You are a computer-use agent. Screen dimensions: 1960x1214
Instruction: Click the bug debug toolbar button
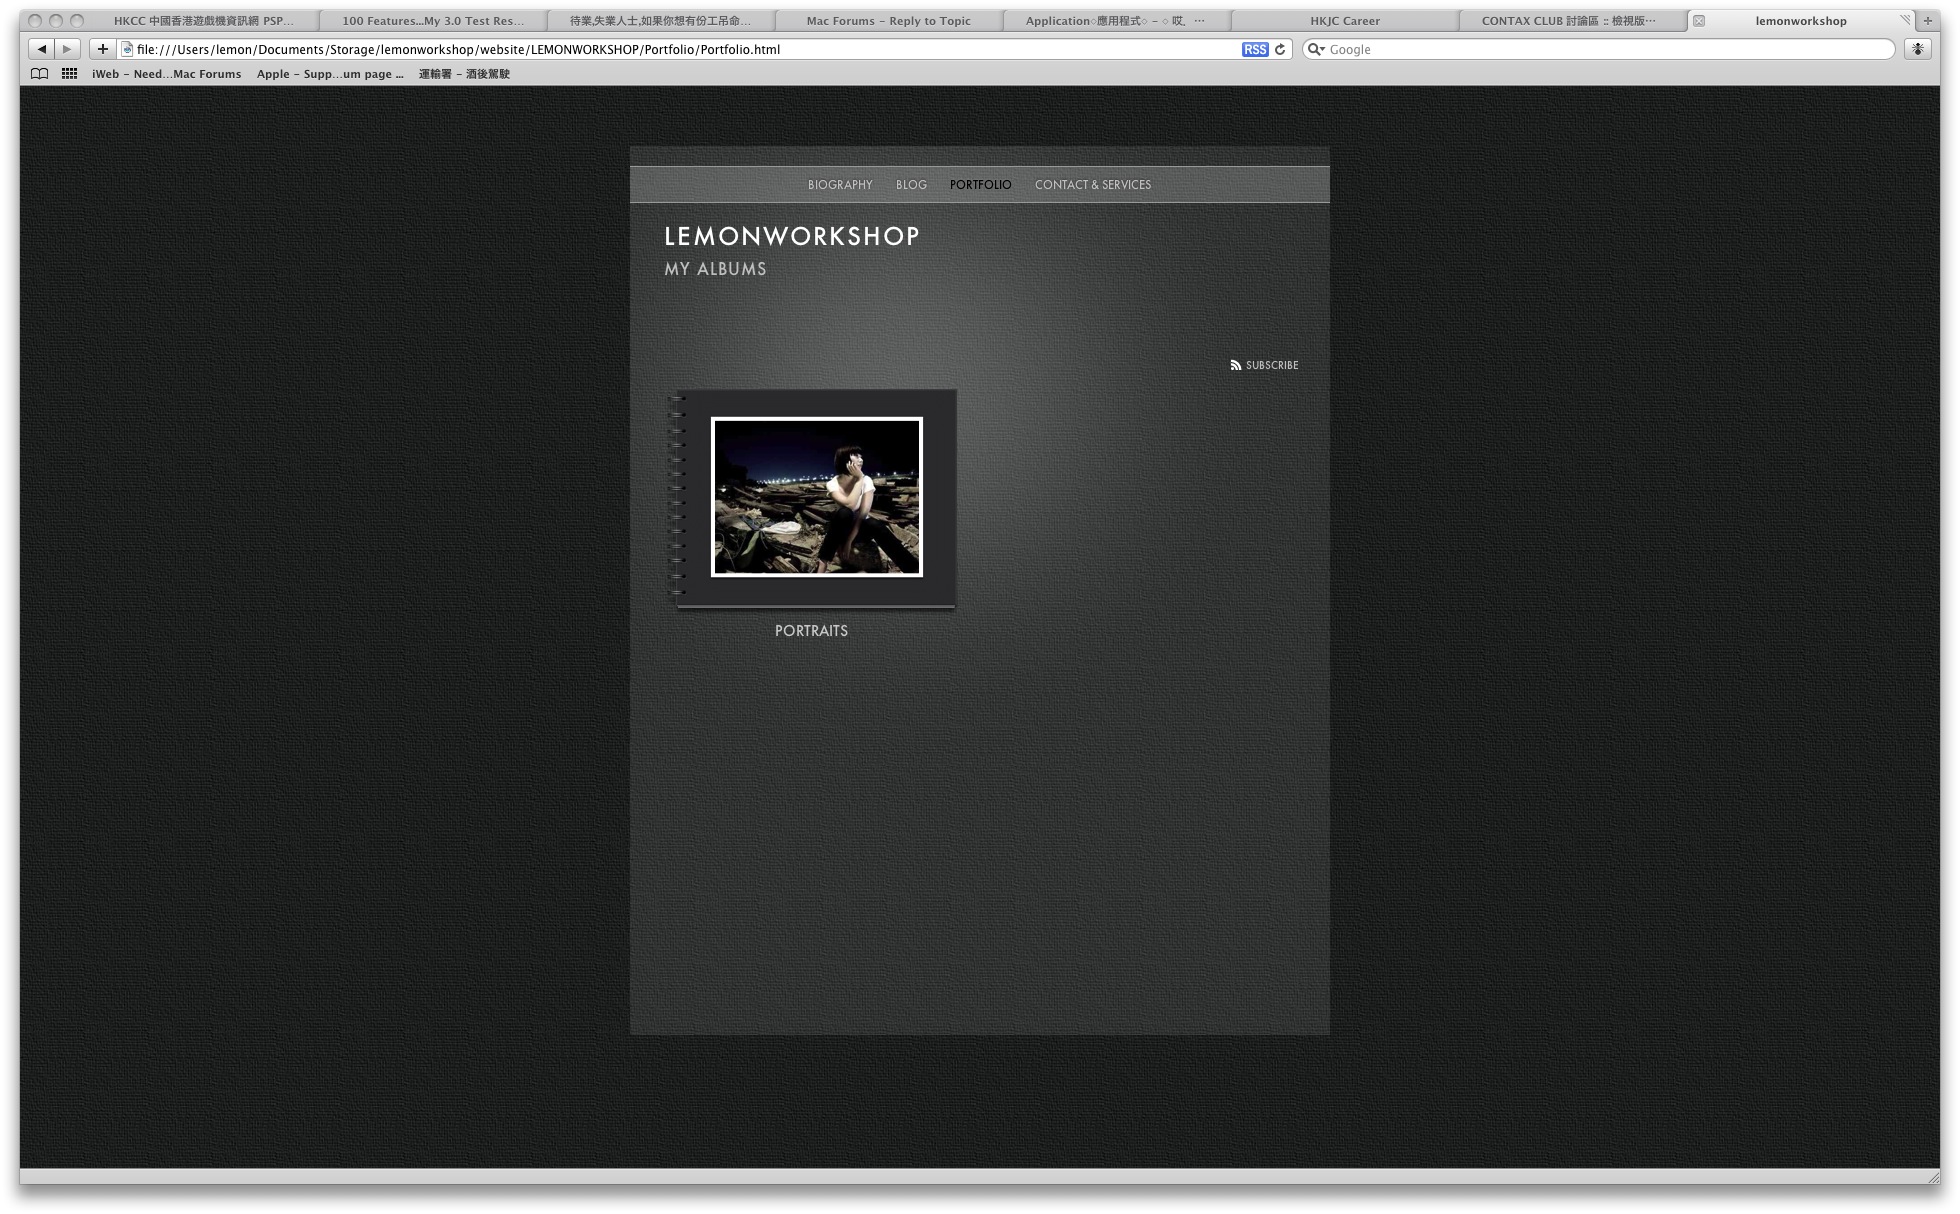1917,49
